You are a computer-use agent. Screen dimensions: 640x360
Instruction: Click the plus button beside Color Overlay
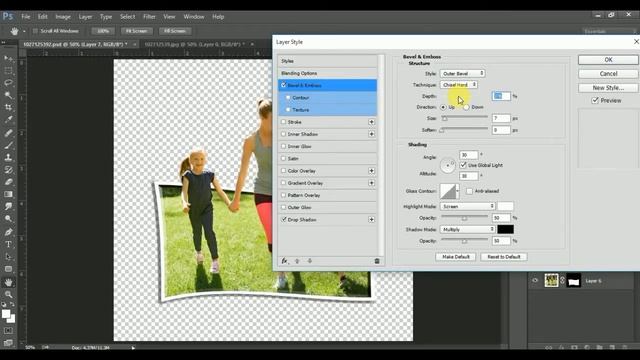click(371, 171)
